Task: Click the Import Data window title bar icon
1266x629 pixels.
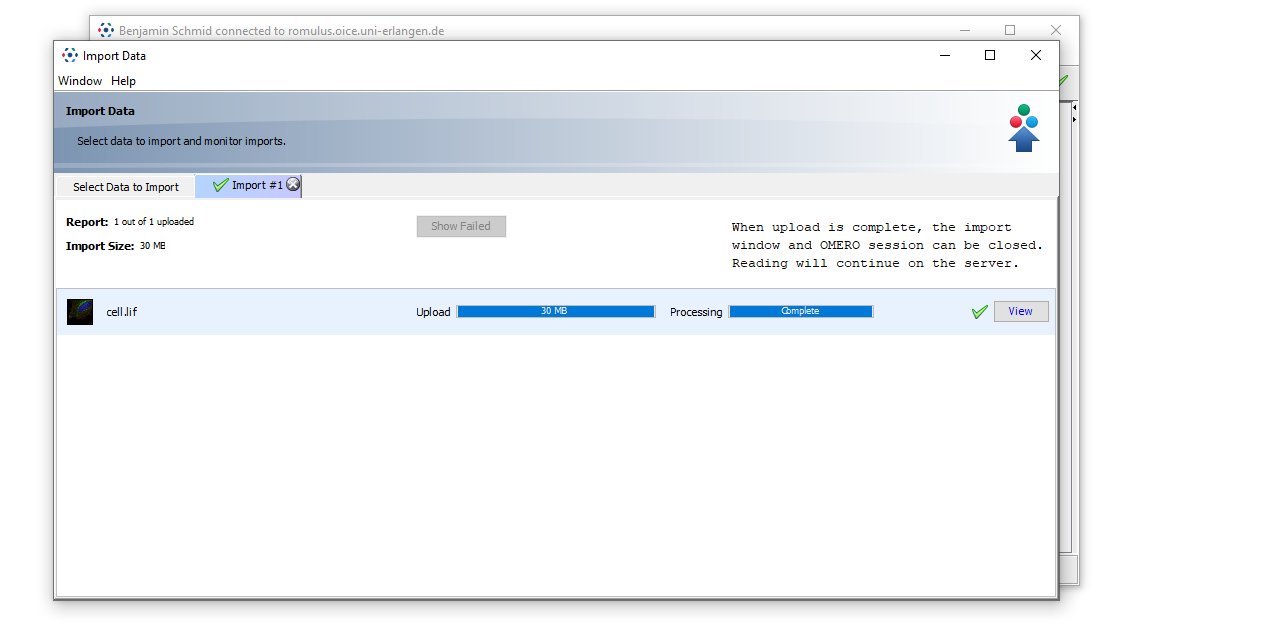Action: [x=70, y=56]
